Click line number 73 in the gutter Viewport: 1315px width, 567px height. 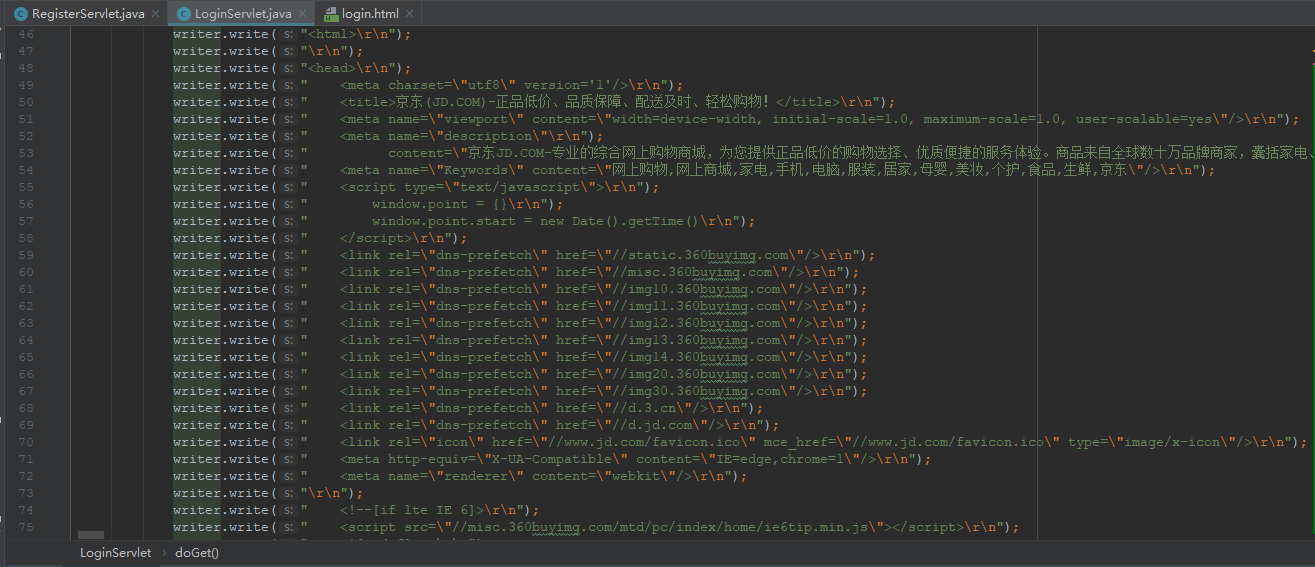click(26, 493)
